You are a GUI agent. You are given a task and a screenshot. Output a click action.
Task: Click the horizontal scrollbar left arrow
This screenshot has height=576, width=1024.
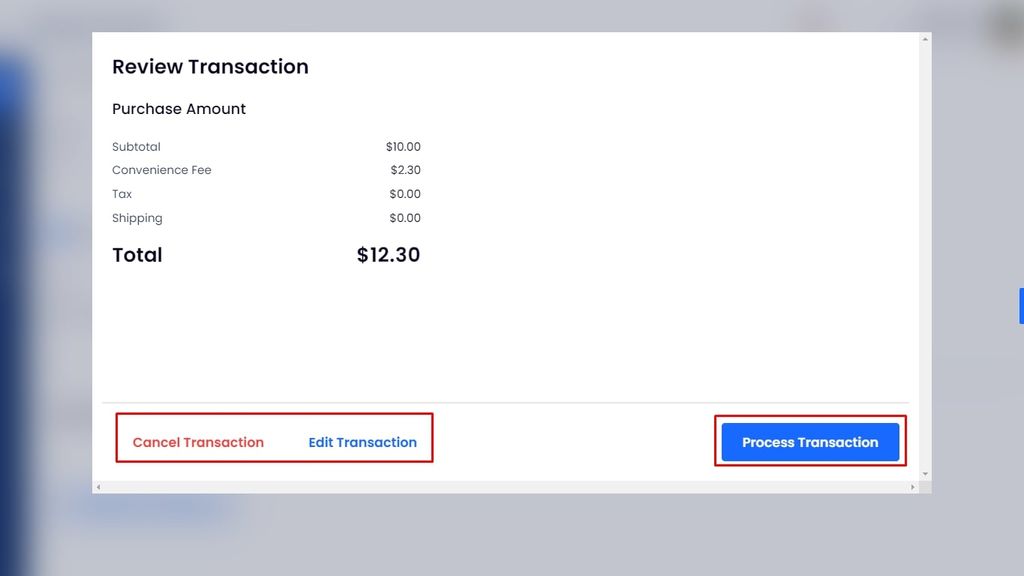pos(98,487)
